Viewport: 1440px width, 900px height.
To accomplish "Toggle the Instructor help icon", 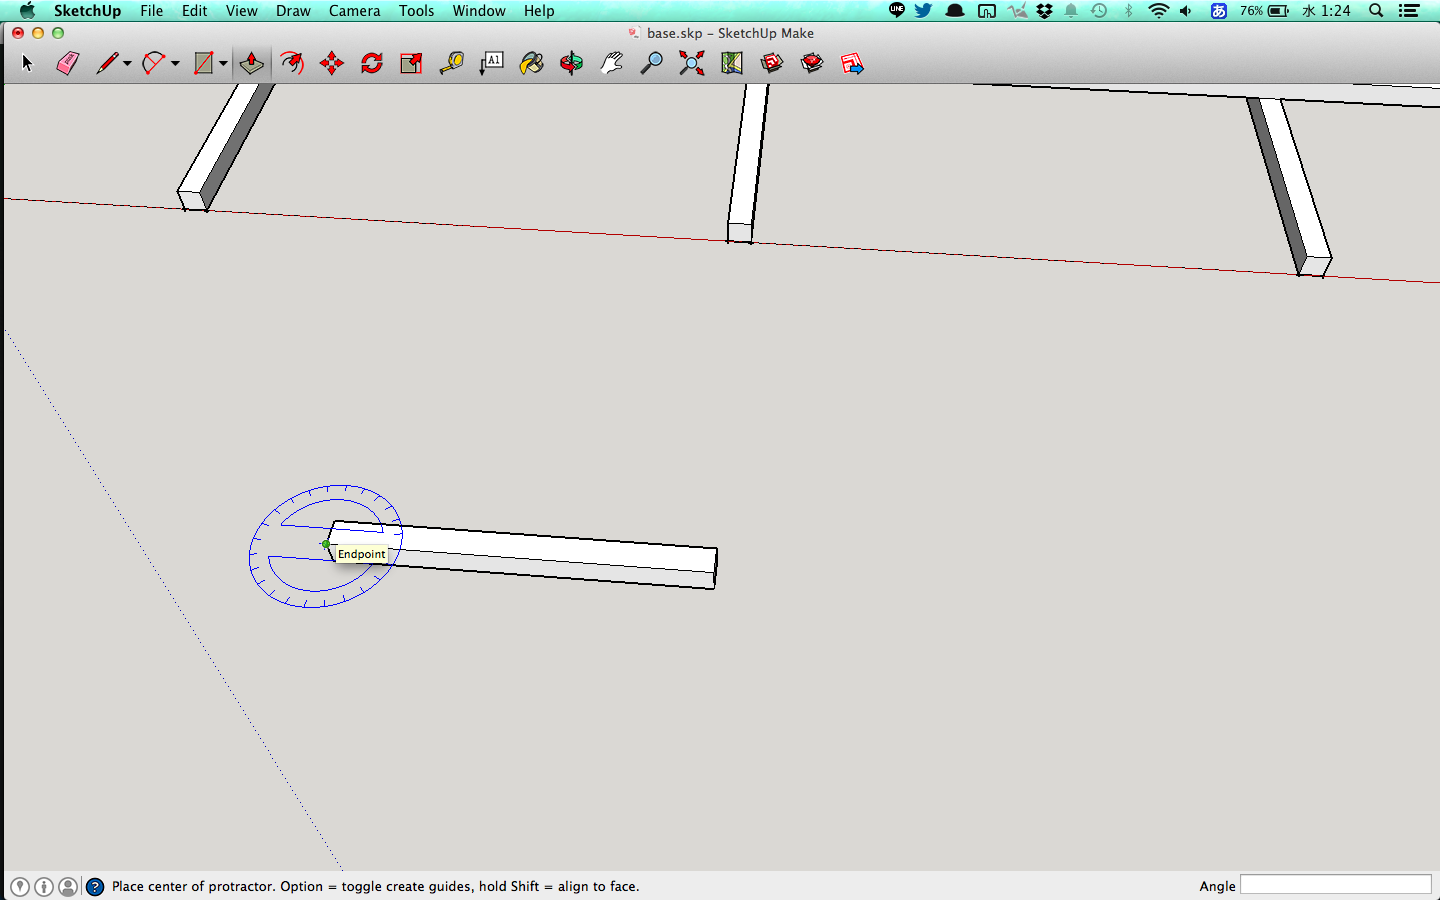I will click(95, 887).
